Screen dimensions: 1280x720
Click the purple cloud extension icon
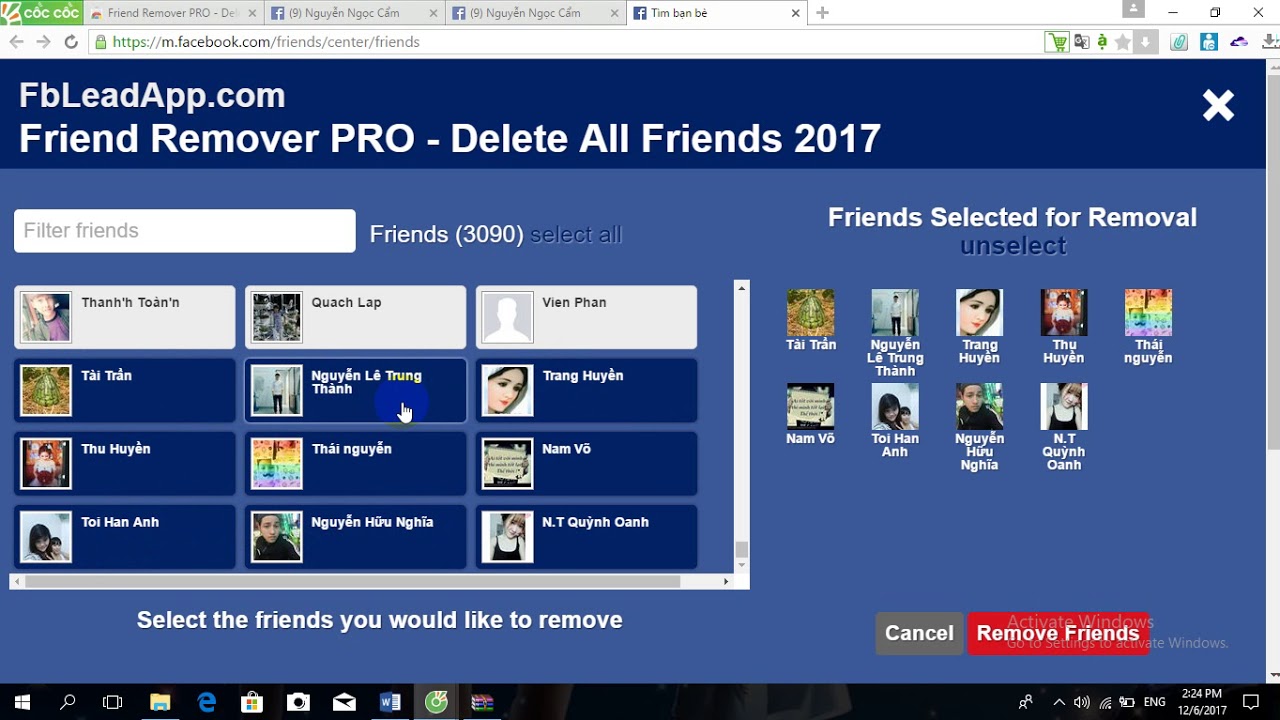(x=1239, y=42)
